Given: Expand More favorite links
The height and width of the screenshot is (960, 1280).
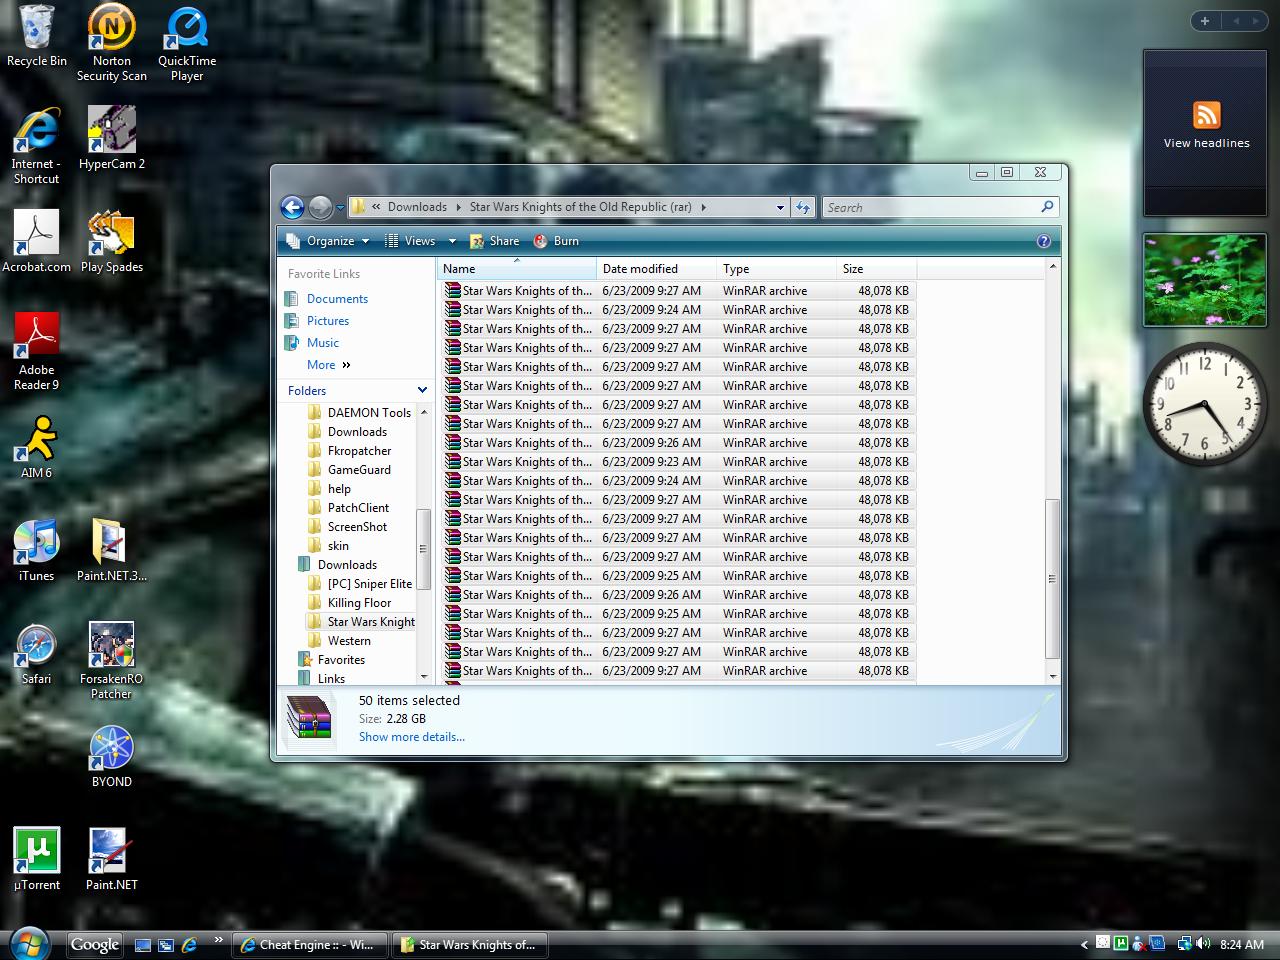Looking at the screenshot, I should (x=329, y=365).
